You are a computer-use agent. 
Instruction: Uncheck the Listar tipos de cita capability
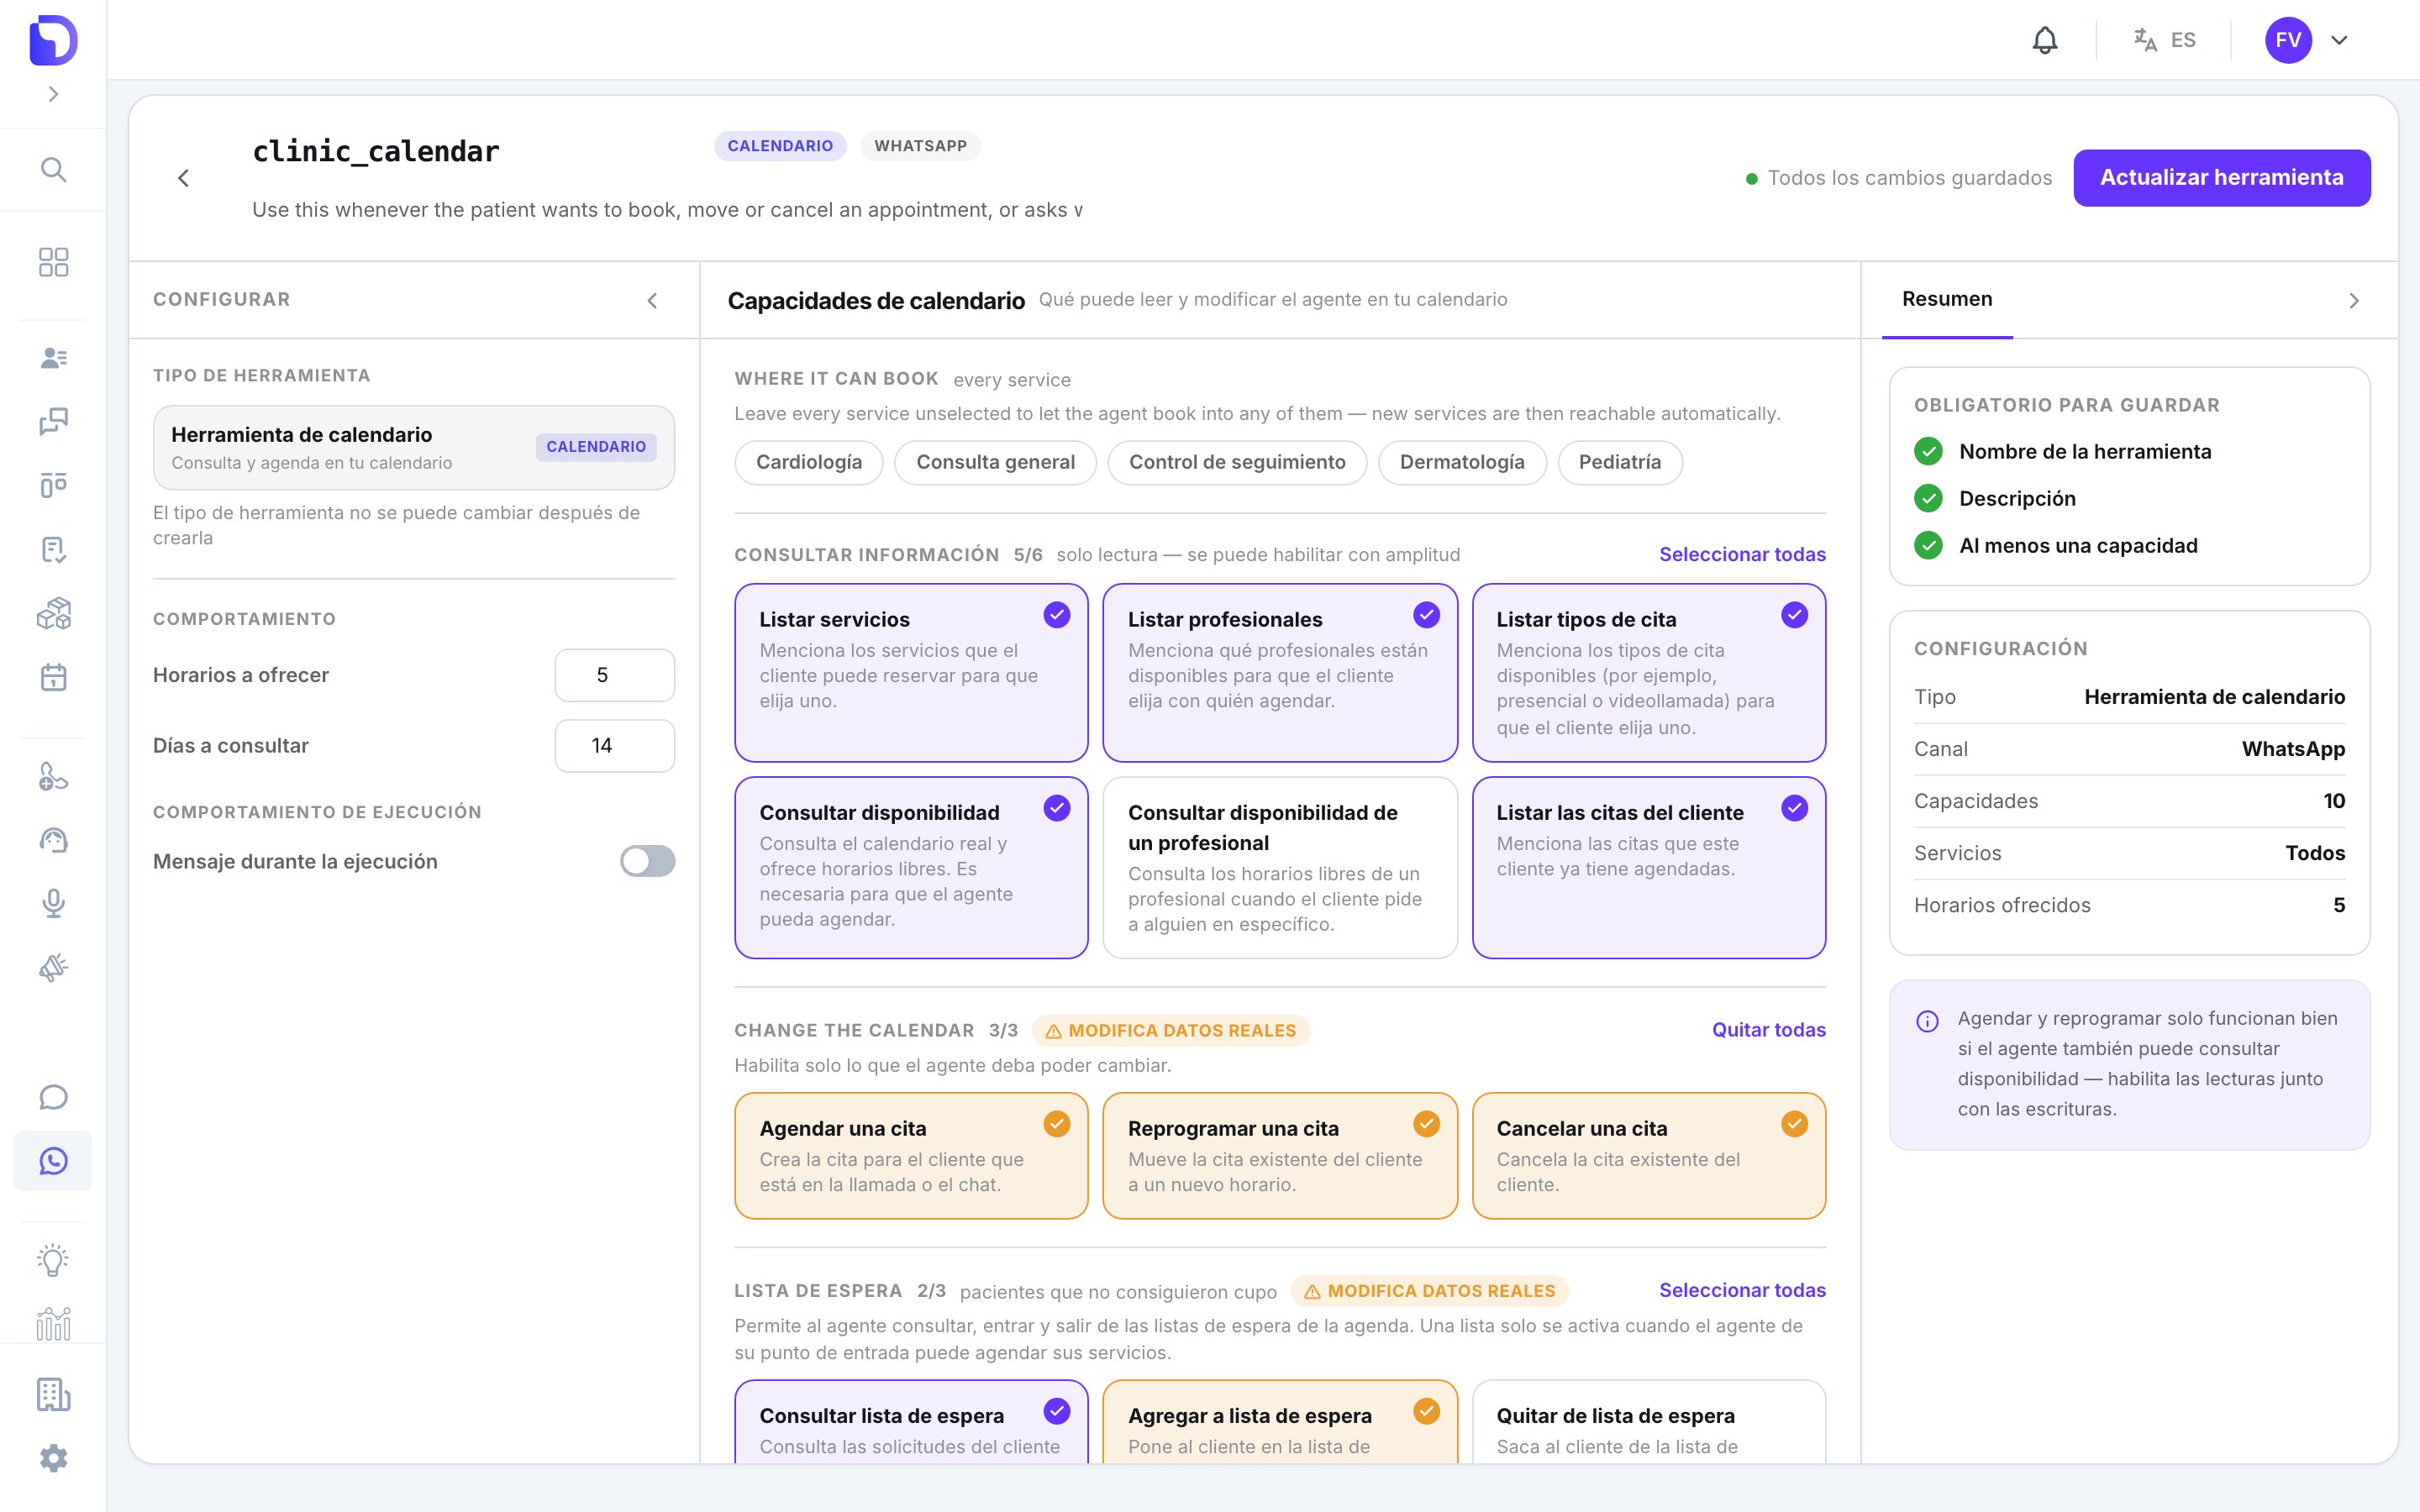click(x=1649, y=673)
